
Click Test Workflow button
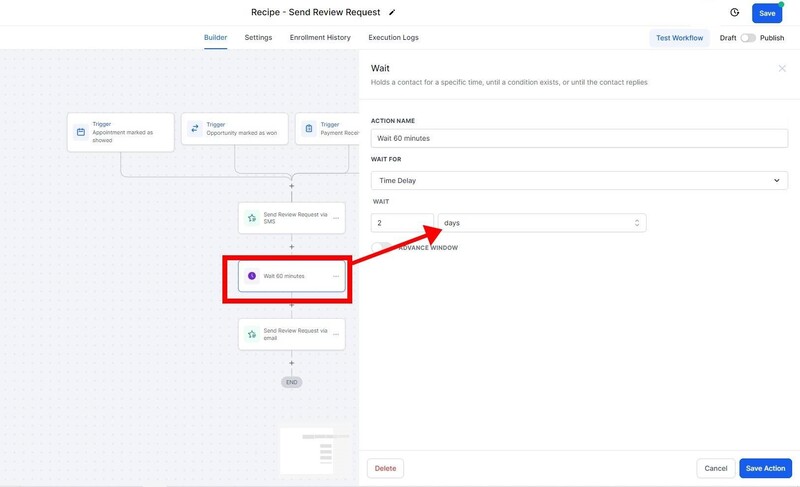[x=679, y=38]
